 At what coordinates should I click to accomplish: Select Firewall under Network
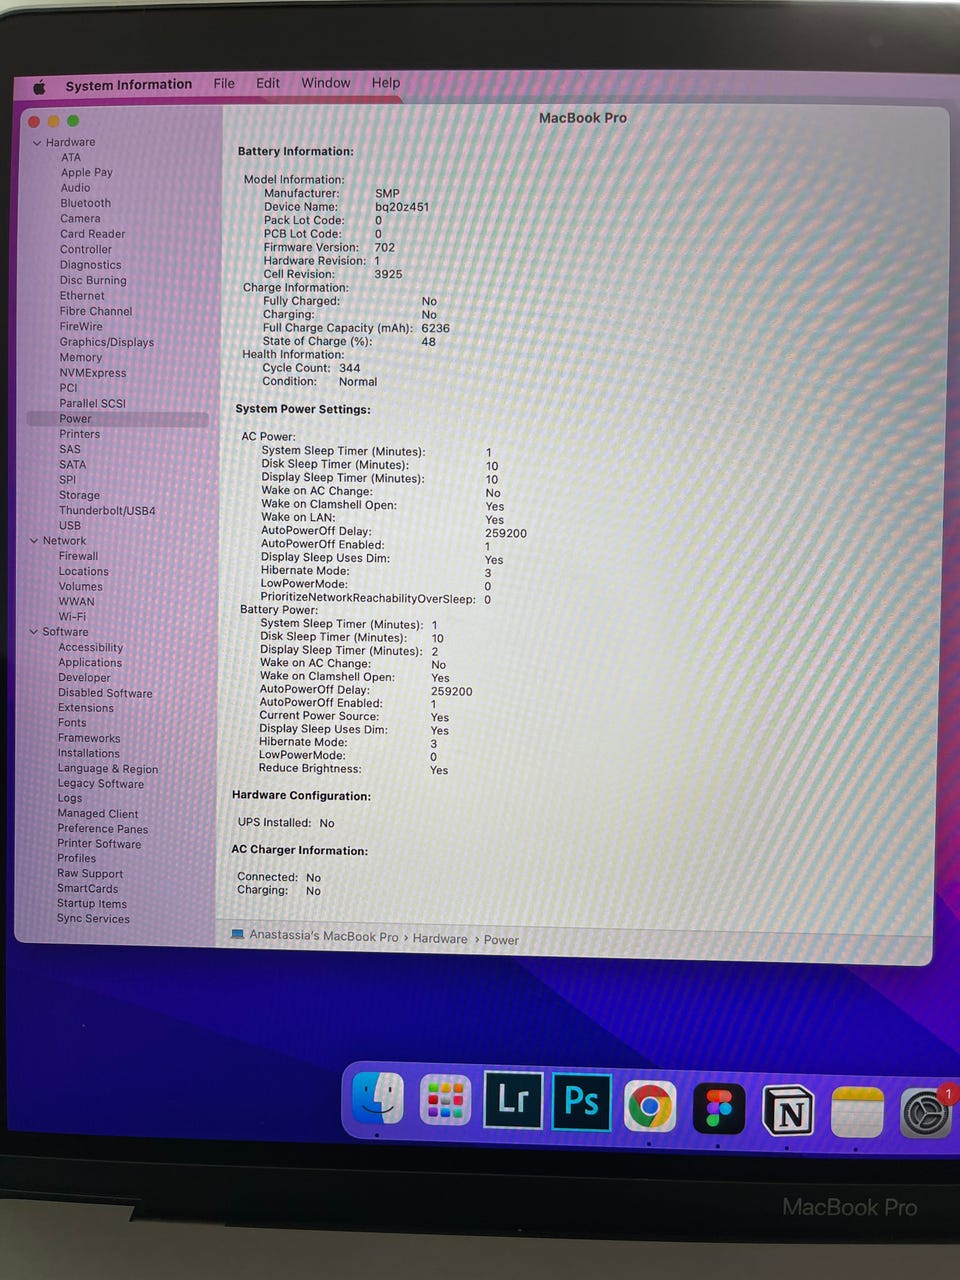[78, 556]
